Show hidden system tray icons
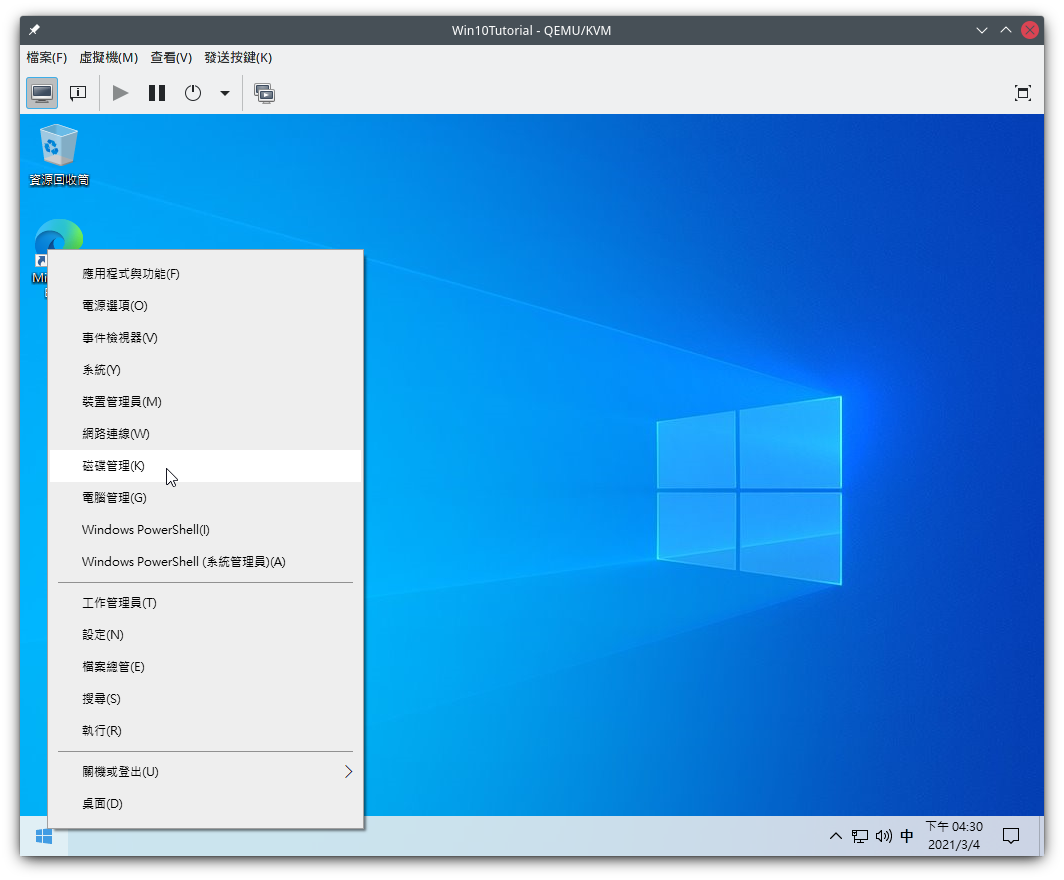 point(835,836)
